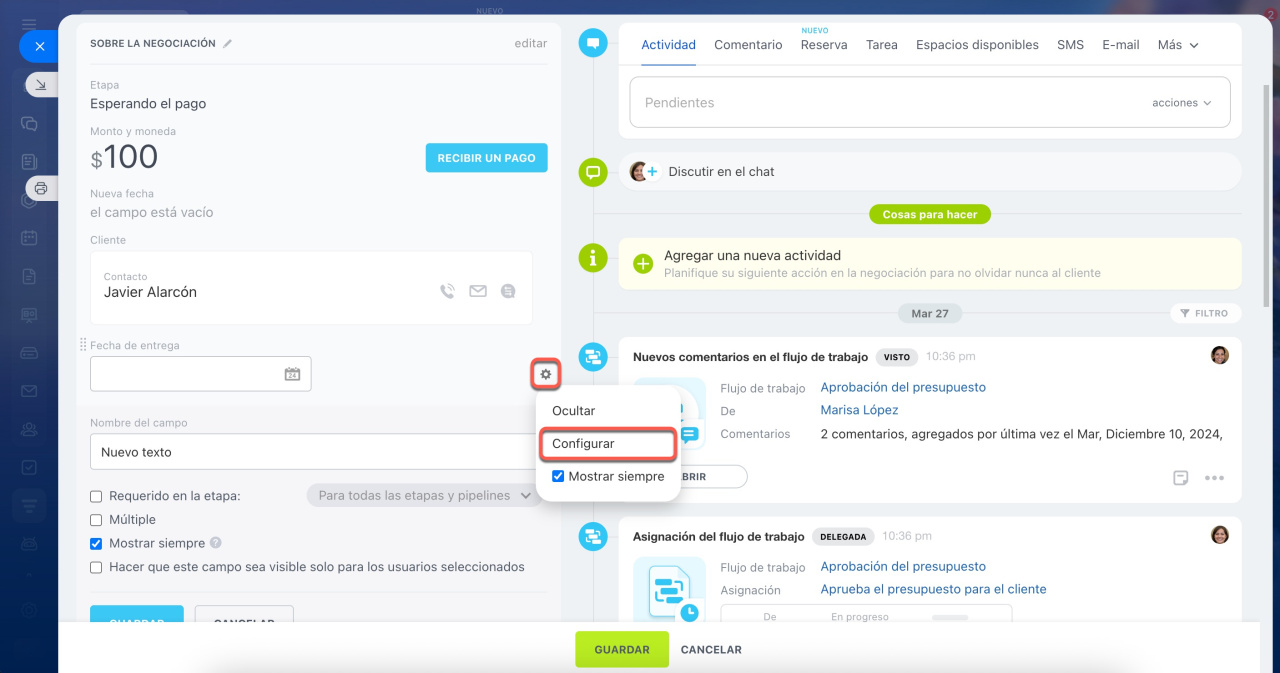The width and height of the screenshot is (1280, 673).
Task: Click the phone icon for Javier Alarcón
Action: coord(448,291)
